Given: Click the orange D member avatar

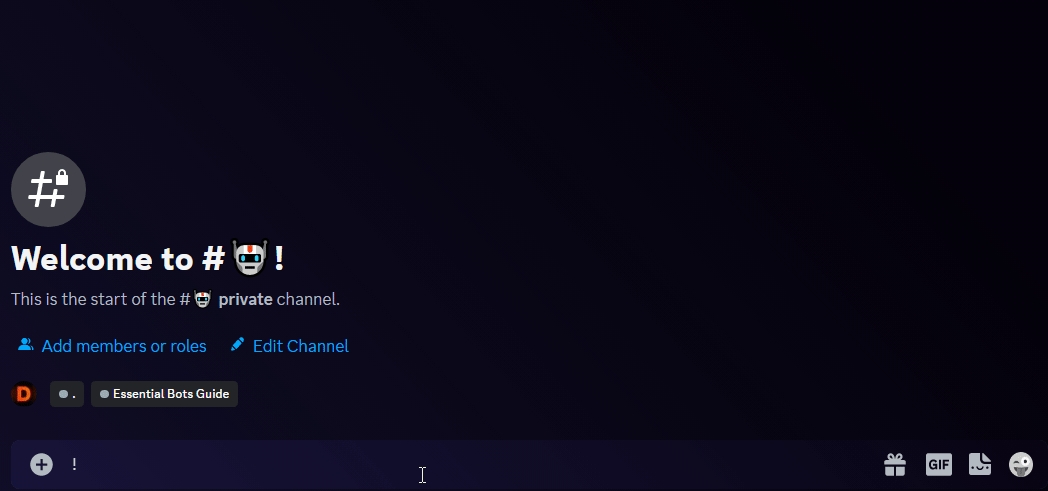Looking at the screenshot, I should coord(23,394).
